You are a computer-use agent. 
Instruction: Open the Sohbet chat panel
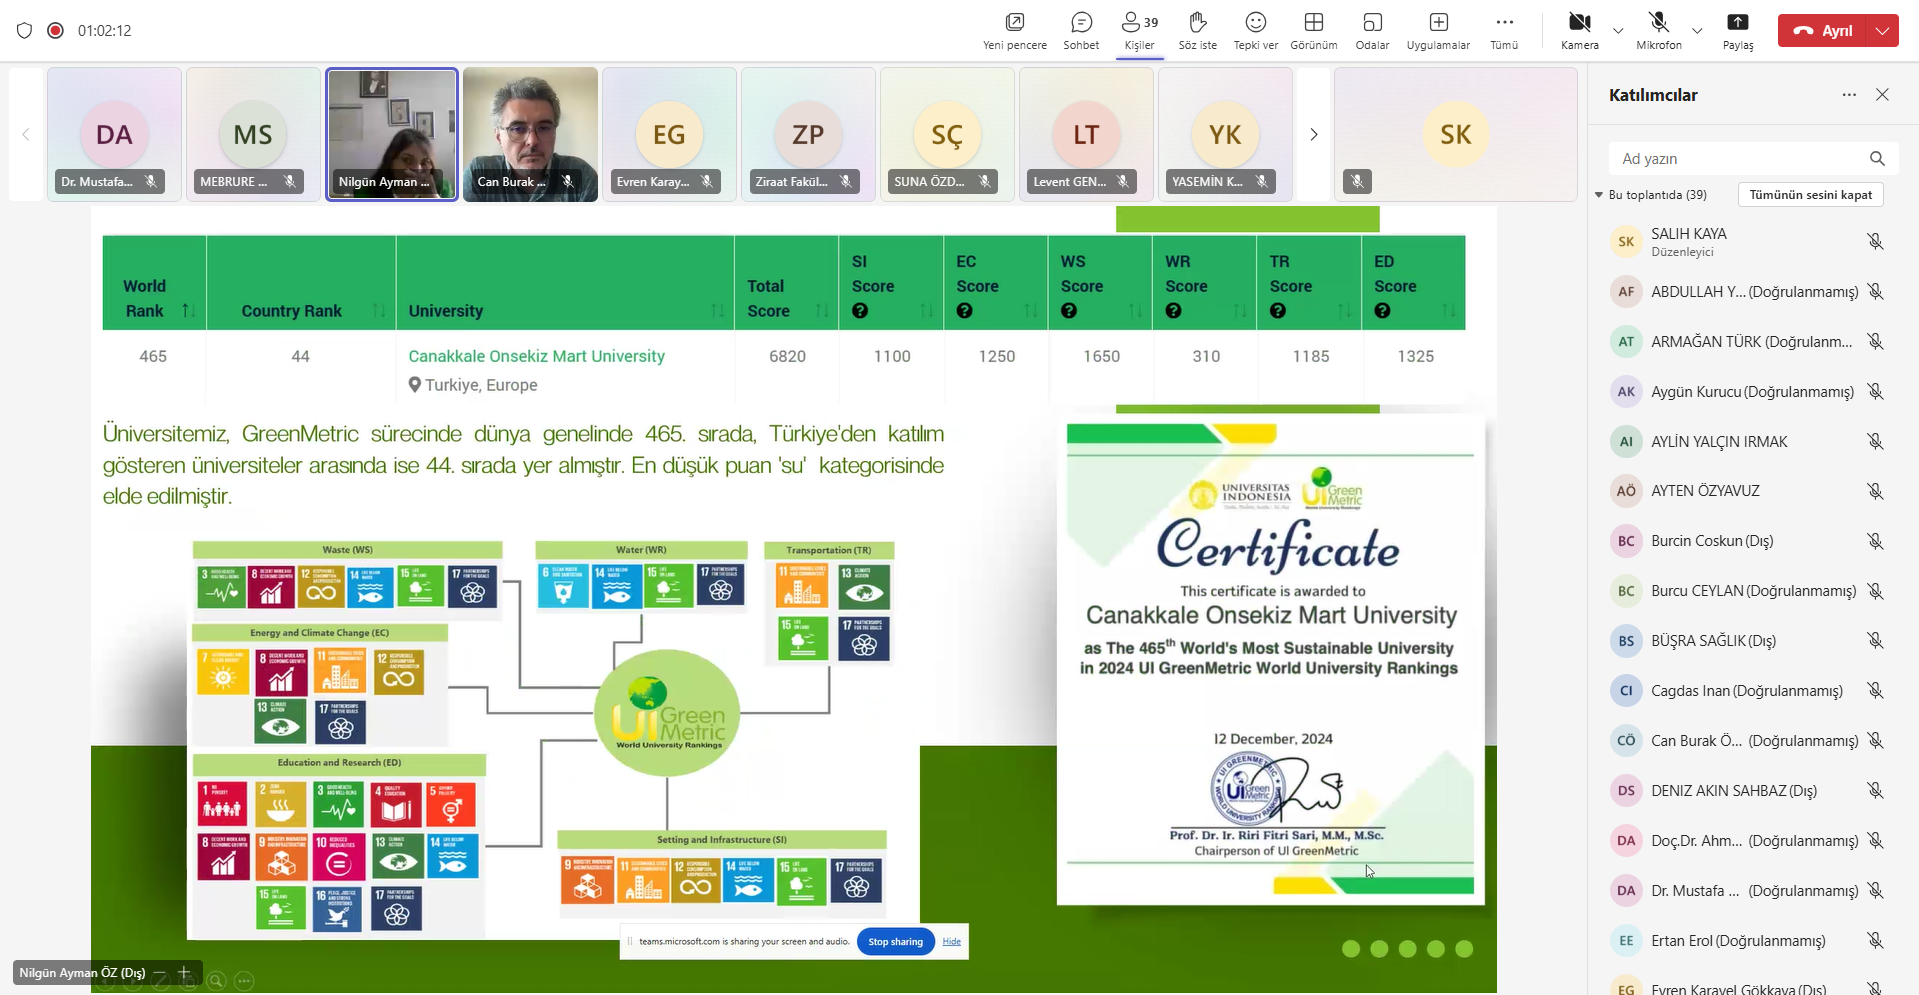(1081, 30)
